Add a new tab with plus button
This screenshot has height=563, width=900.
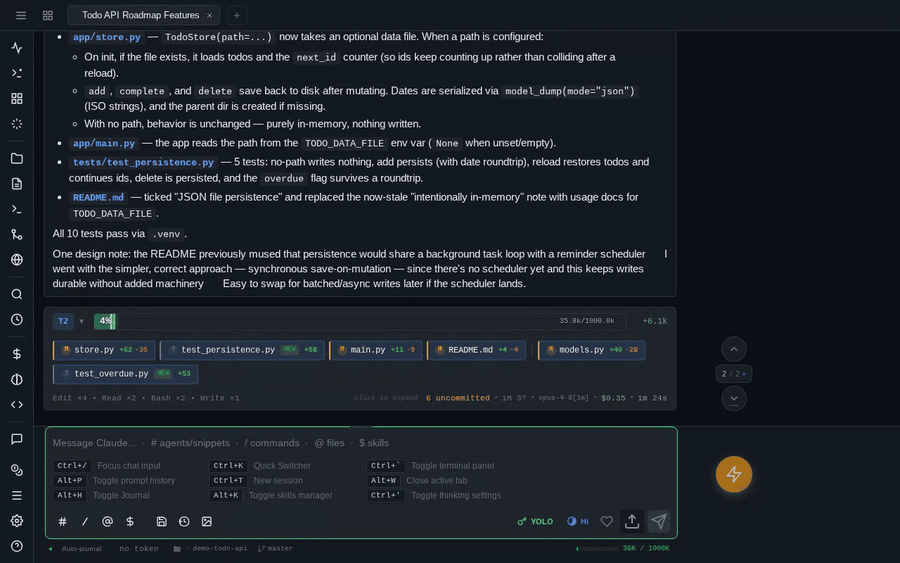click(236, 15)
